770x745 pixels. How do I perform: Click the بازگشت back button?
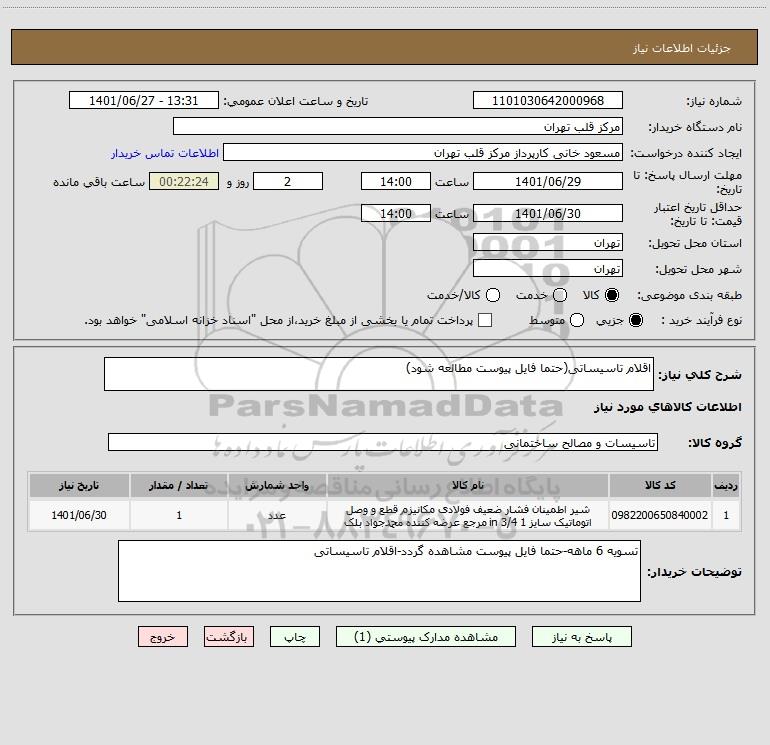229,637
